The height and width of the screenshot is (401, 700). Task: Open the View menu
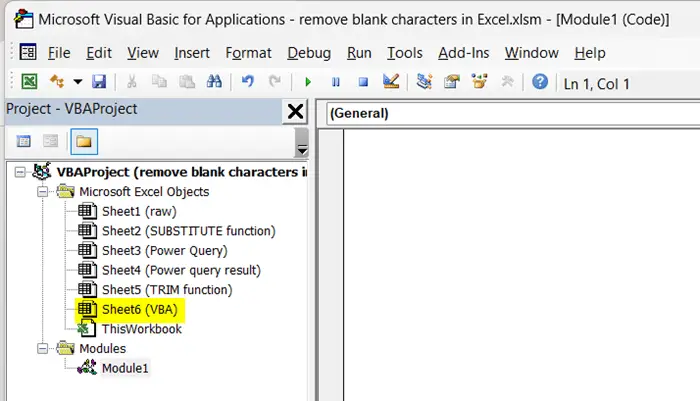(143, 53)
